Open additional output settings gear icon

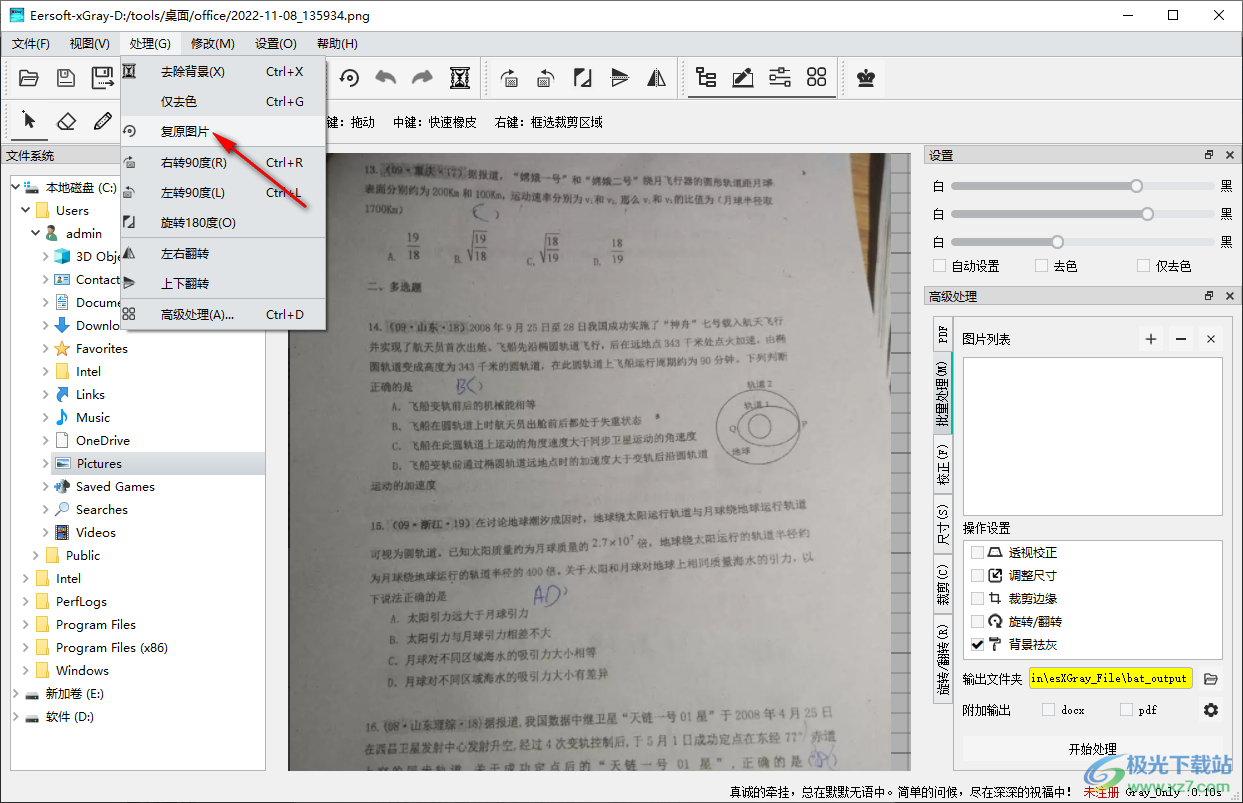(x=1211, y=710)
